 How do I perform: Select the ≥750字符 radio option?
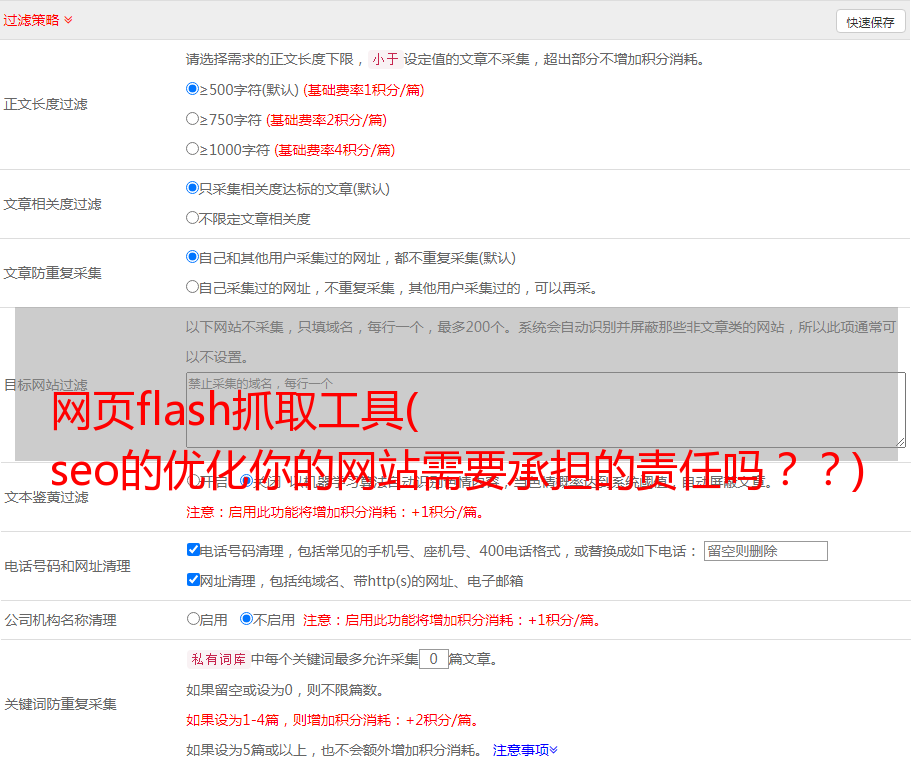pyautogui.click(x=192, y=119)
